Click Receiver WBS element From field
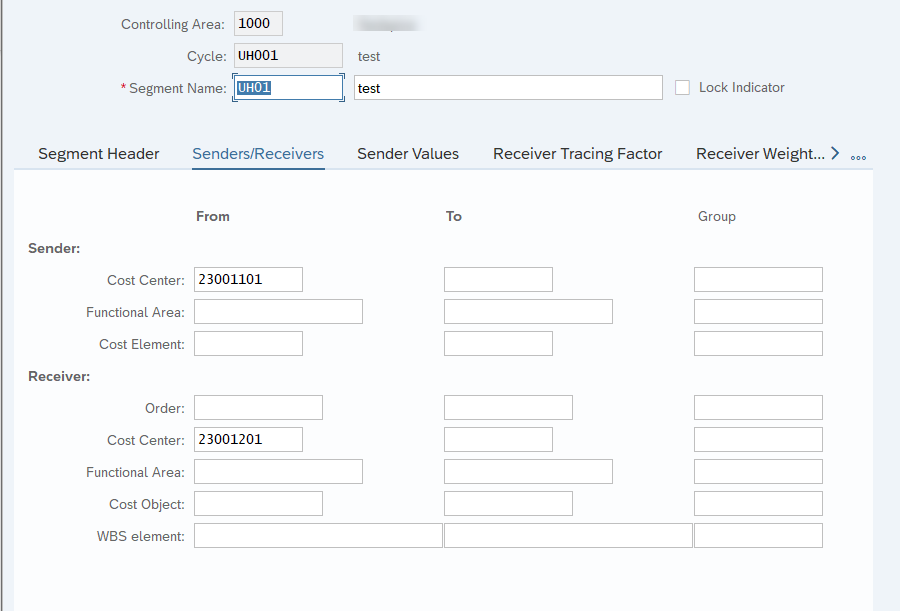The width and height of the screenshot is (900, 611). pos(318,536)
